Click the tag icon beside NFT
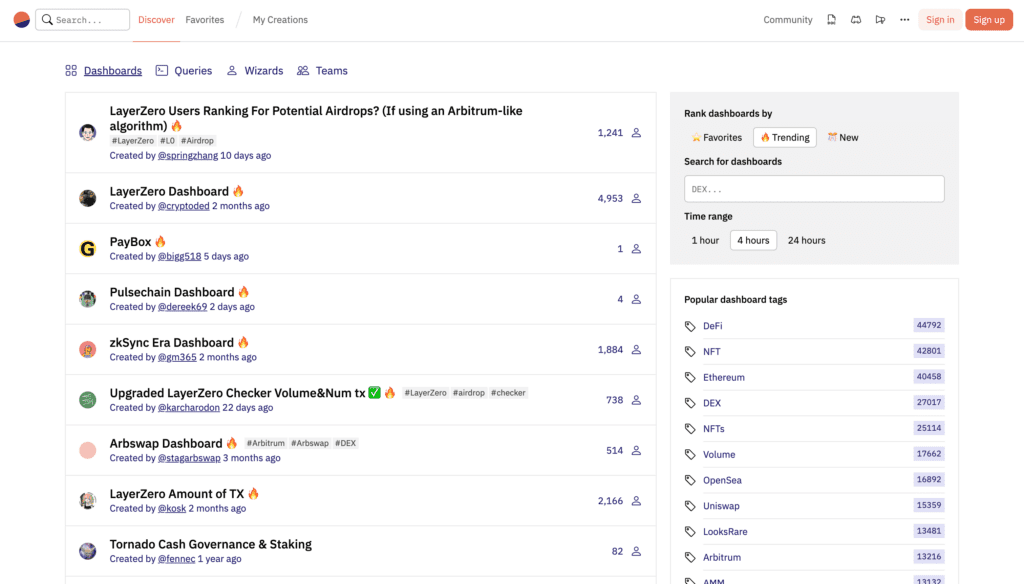1024x584 pixels. pyautogui.click(x=690, y=351)
